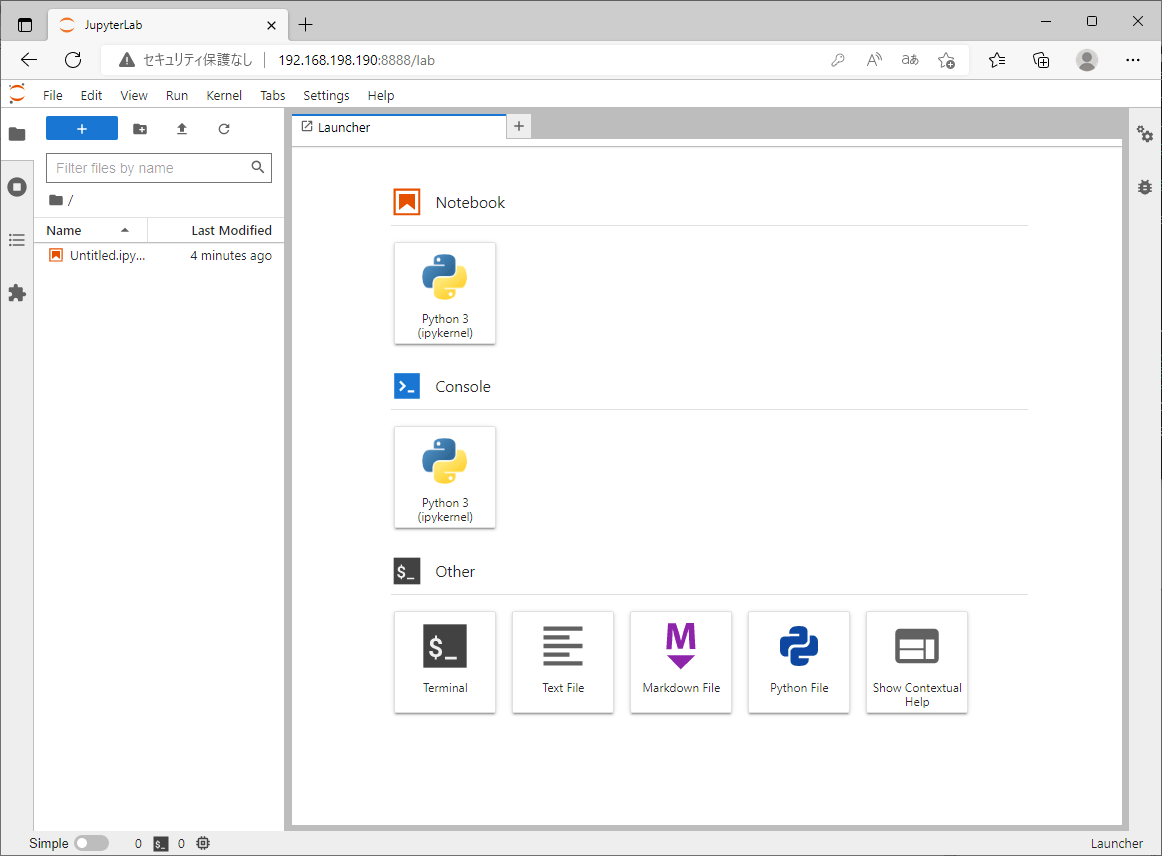Image resolution: width=1162 pixels, height=856 pixels.
Task: Open the Debugger bug icon
Action: point(1145,187)
